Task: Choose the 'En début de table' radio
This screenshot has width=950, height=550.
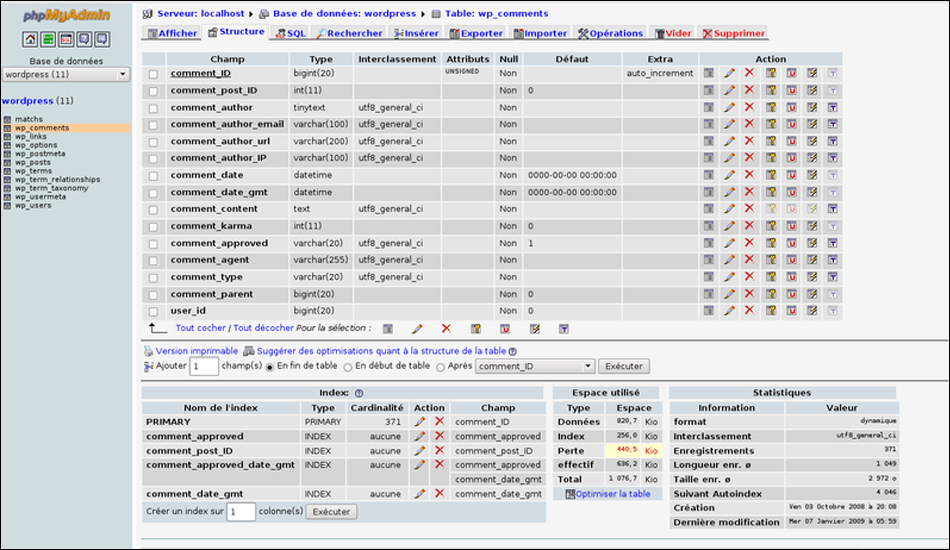Action: coord(348,367)
